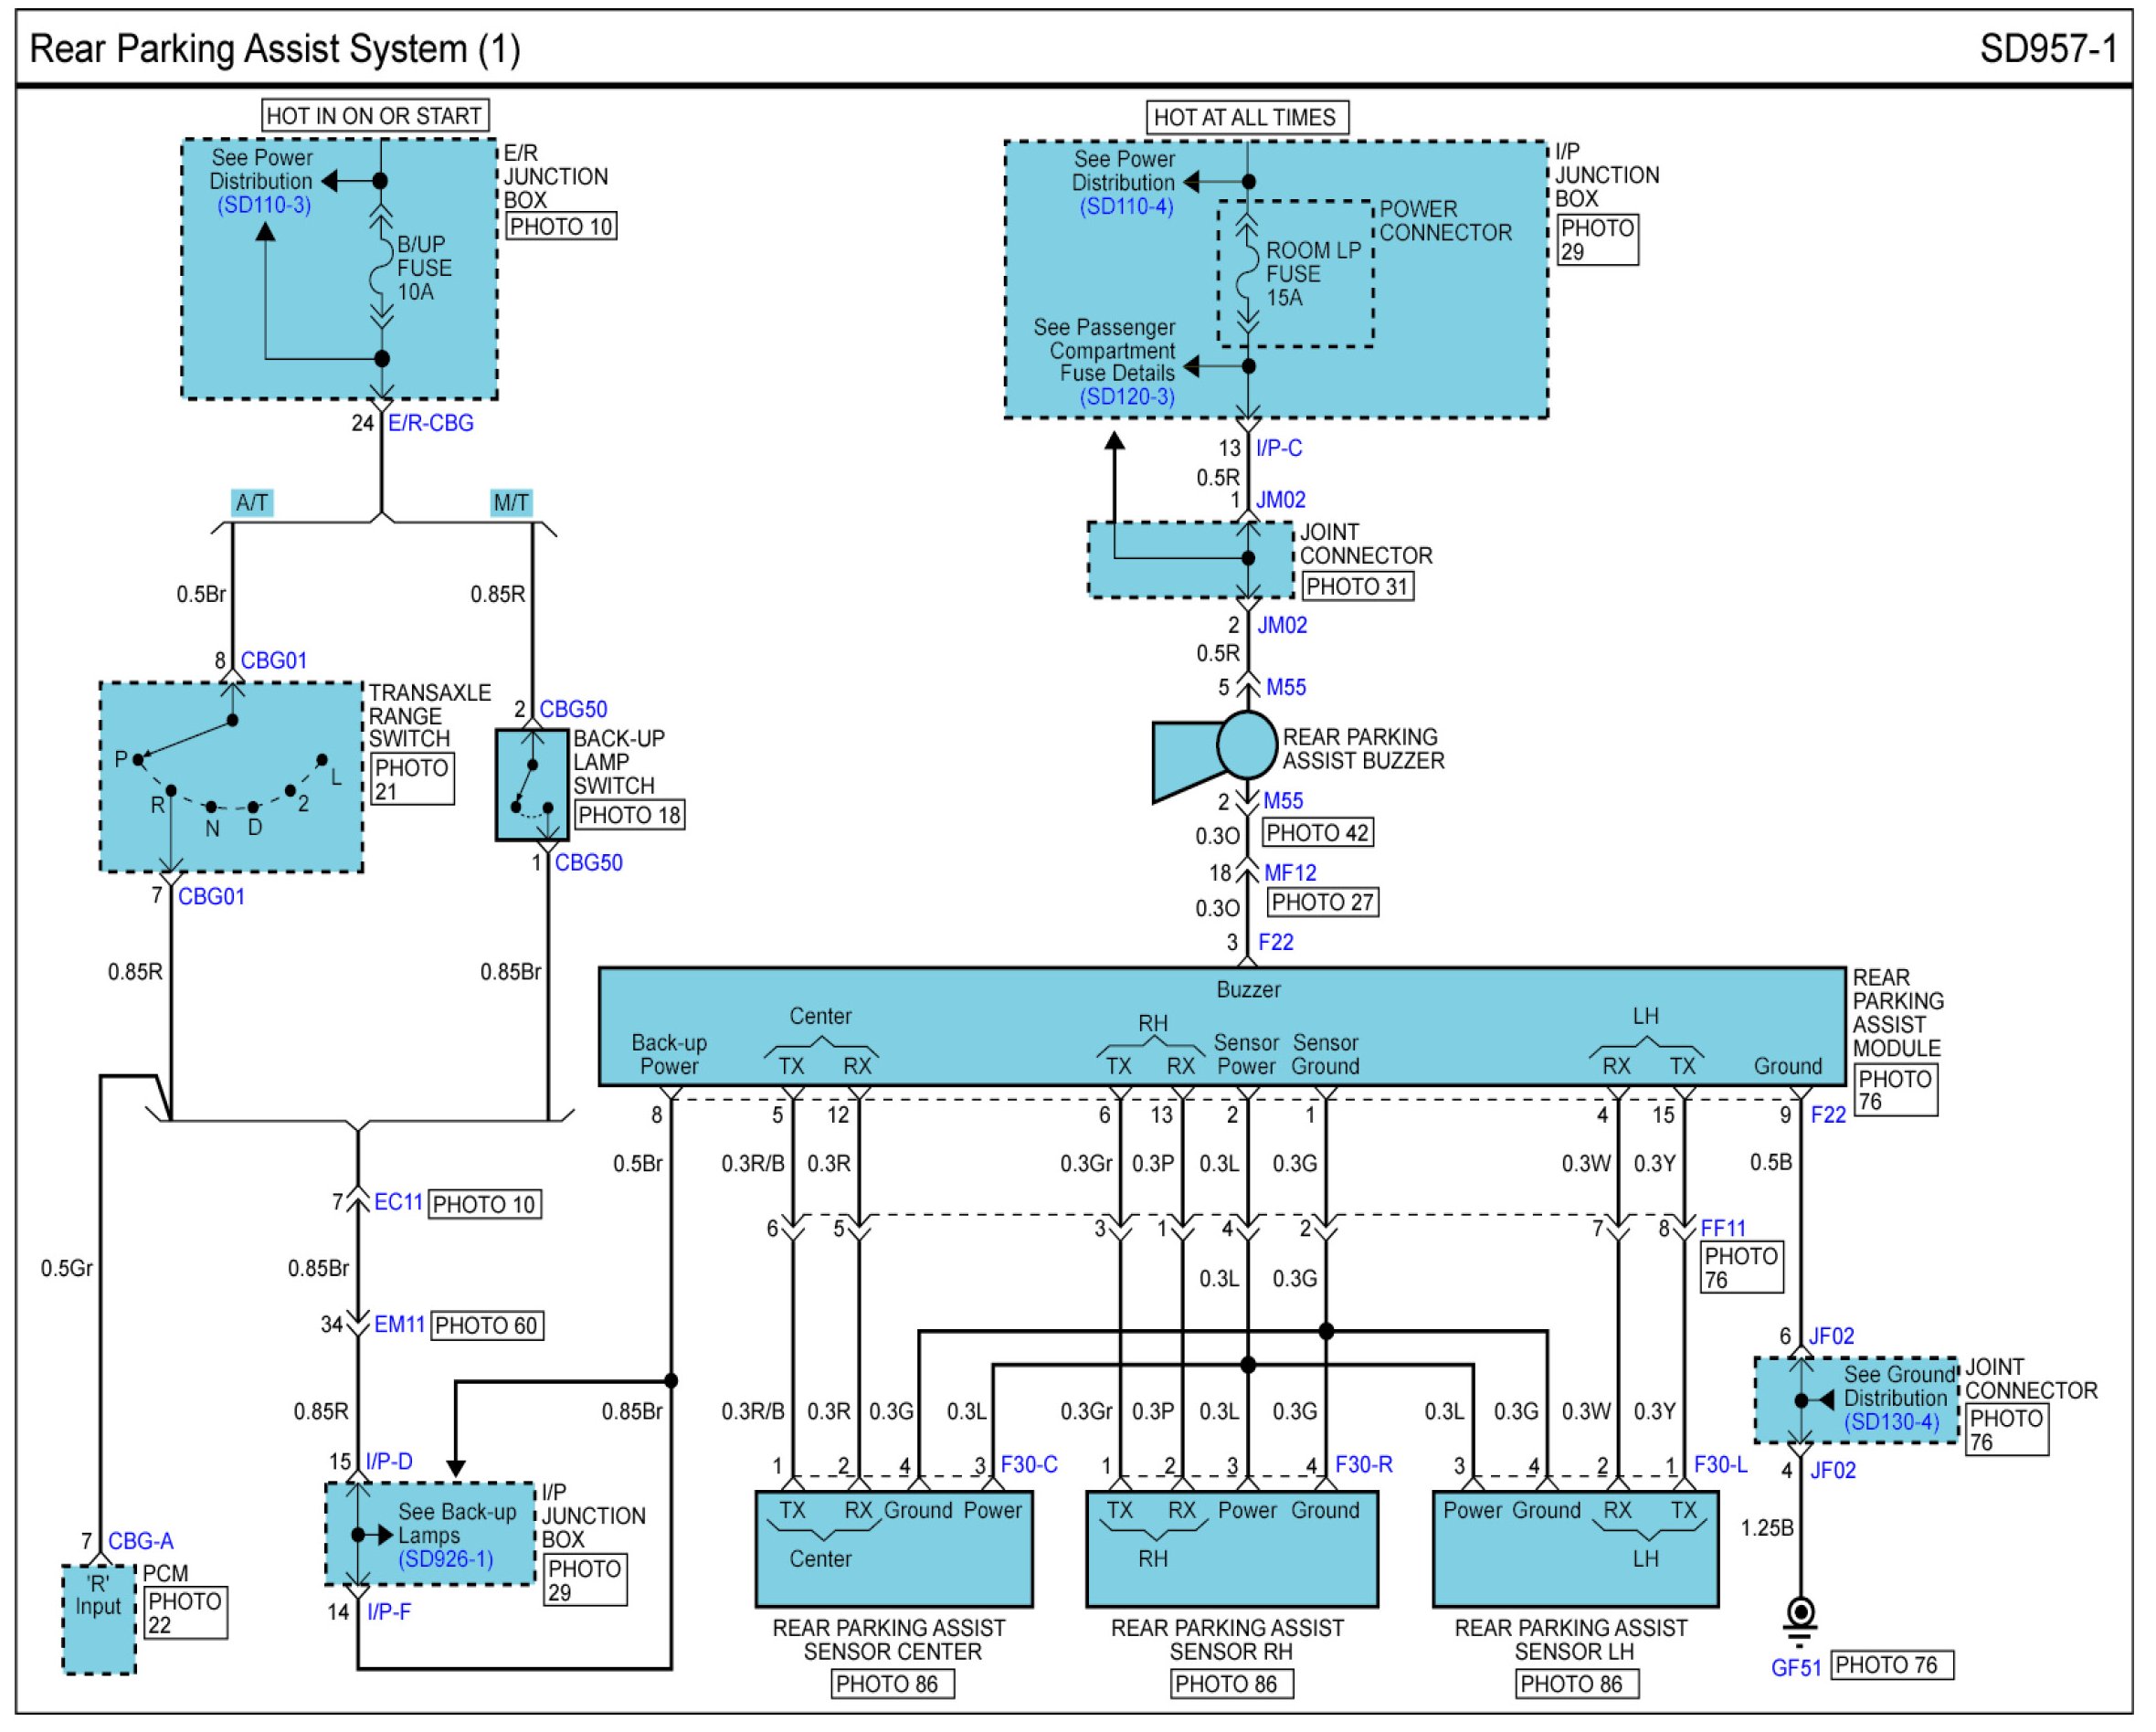Click the MF12 connector label

pyautogui.click(x=1290, y=873)
